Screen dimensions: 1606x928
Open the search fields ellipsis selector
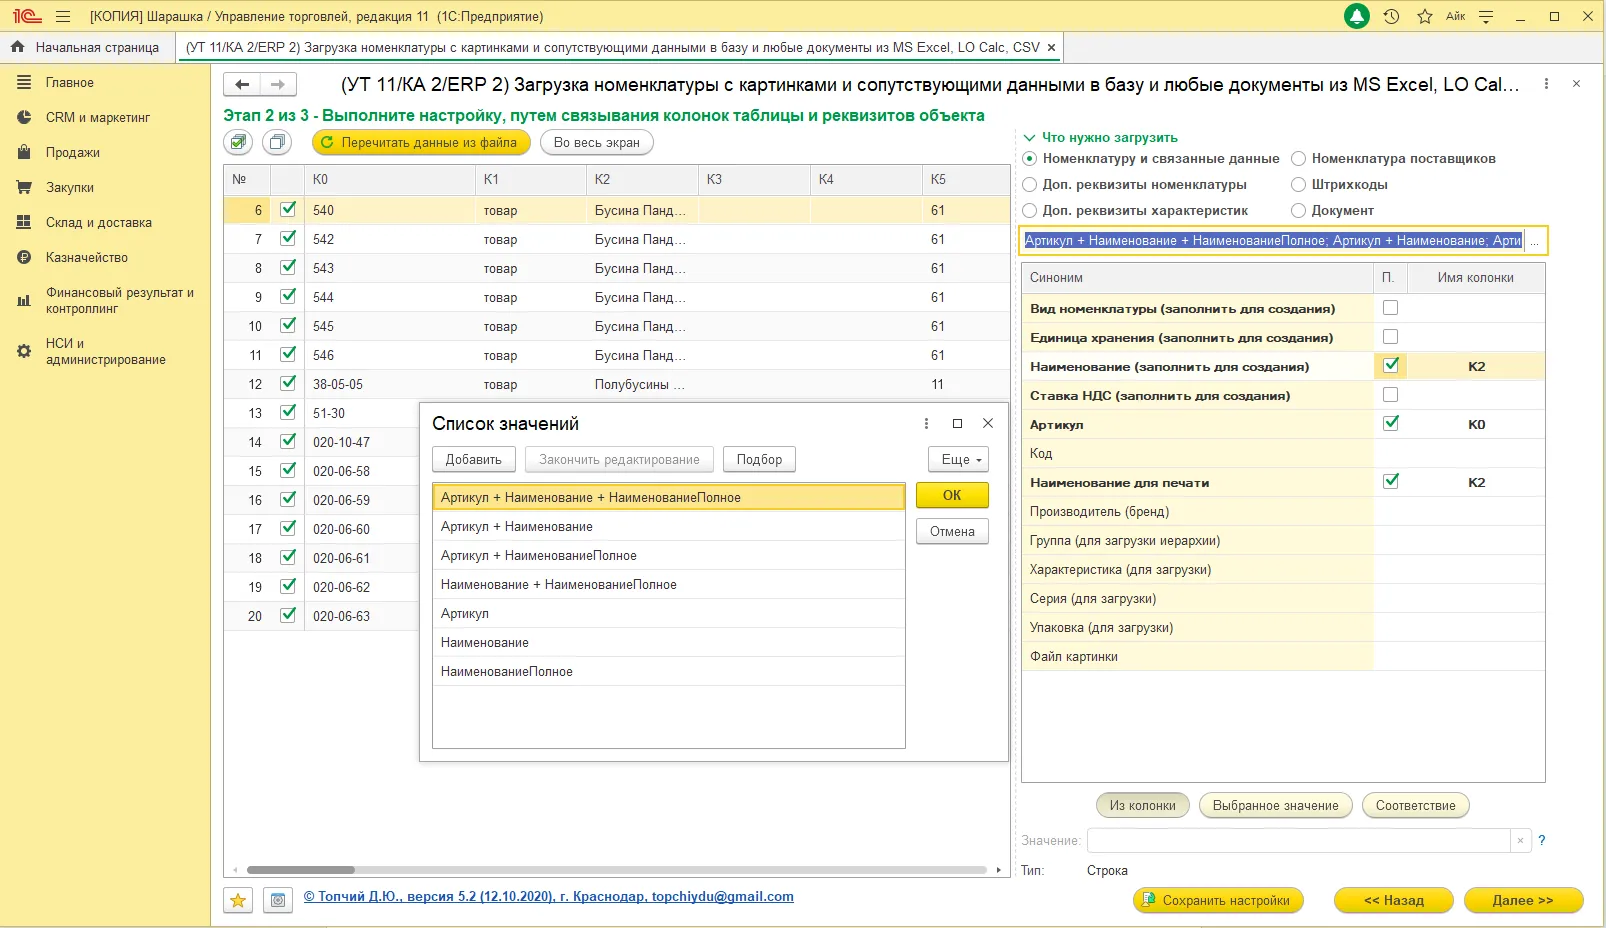[x=1535, y=241]
